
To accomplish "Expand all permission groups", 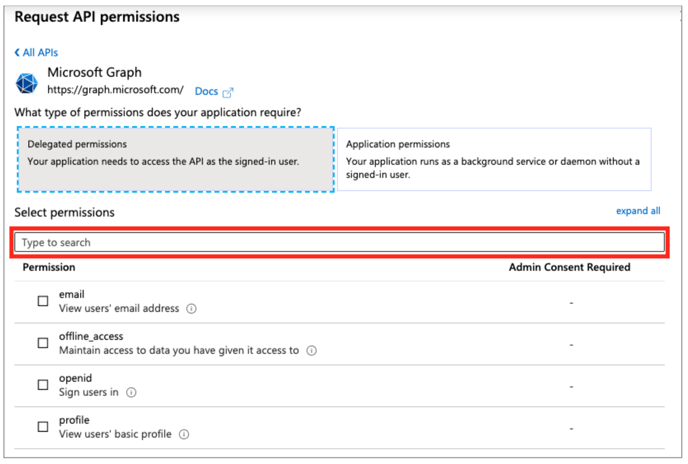I will coord(638,211).
